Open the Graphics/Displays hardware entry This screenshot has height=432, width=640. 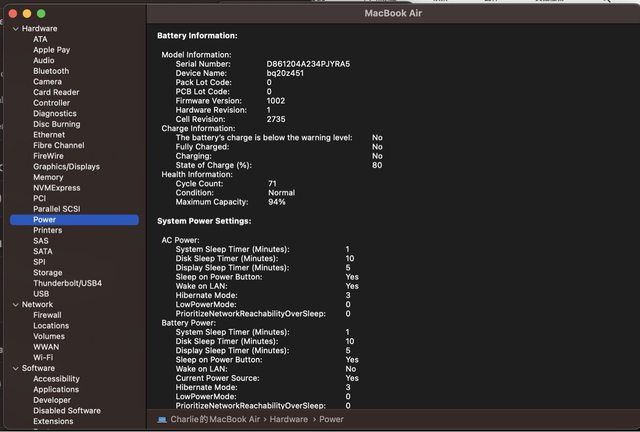(x=66, y=166)
